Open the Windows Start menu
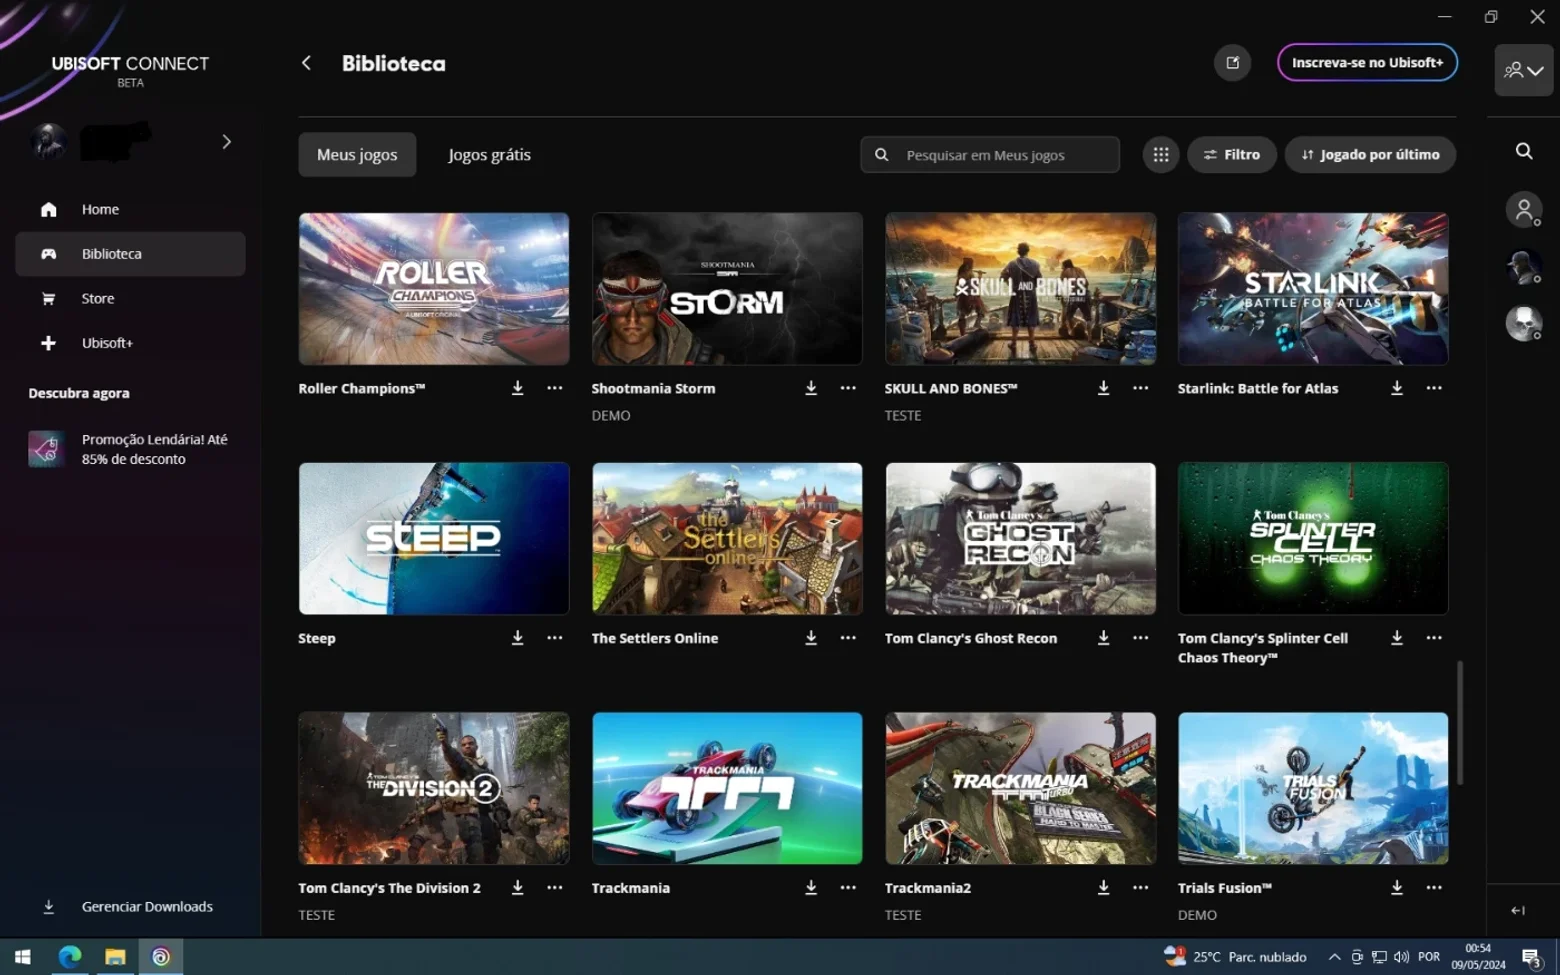 pyautogui.click(x=23, y=957)
